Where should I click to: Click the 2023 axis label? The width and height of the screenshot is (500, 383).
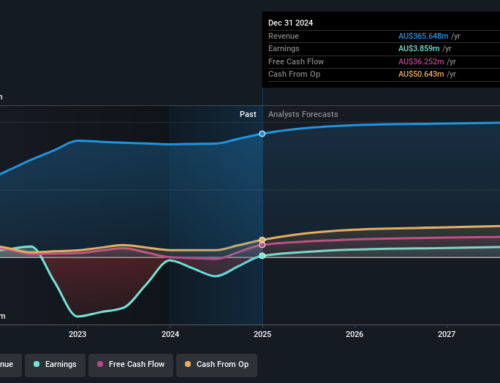(x=78, y=334)
